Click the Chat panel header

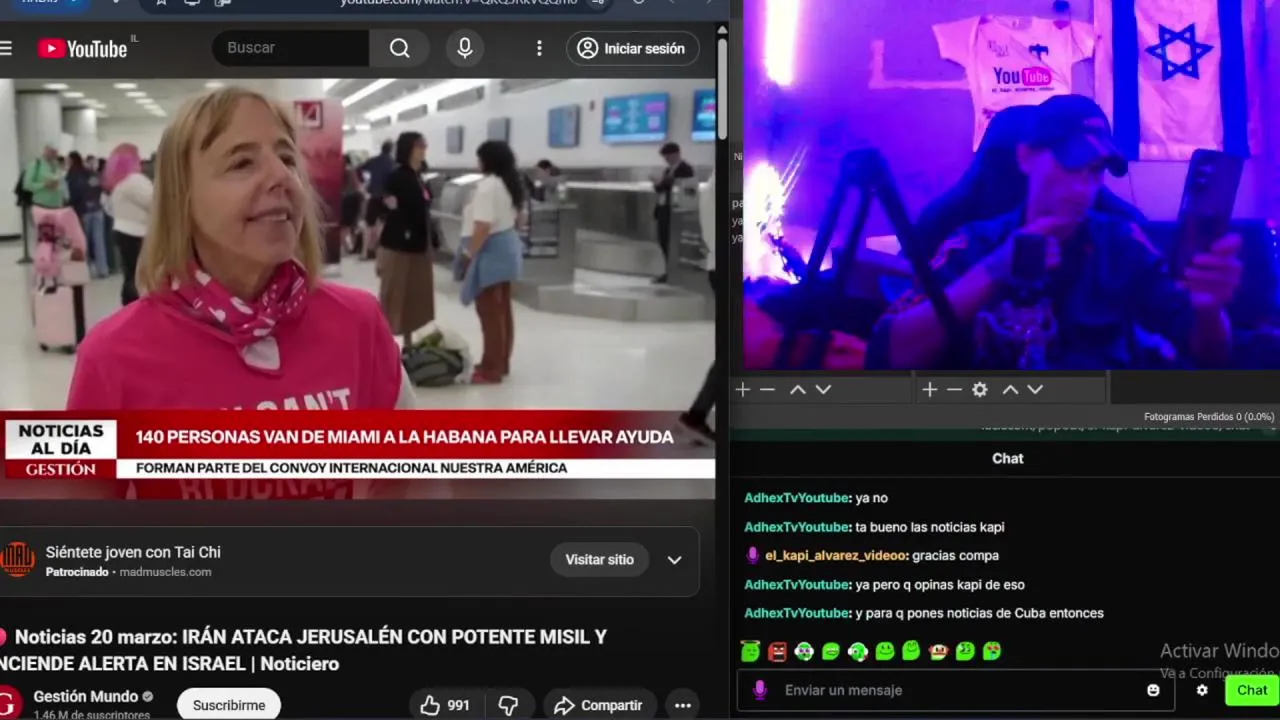tap(1007, 458)
